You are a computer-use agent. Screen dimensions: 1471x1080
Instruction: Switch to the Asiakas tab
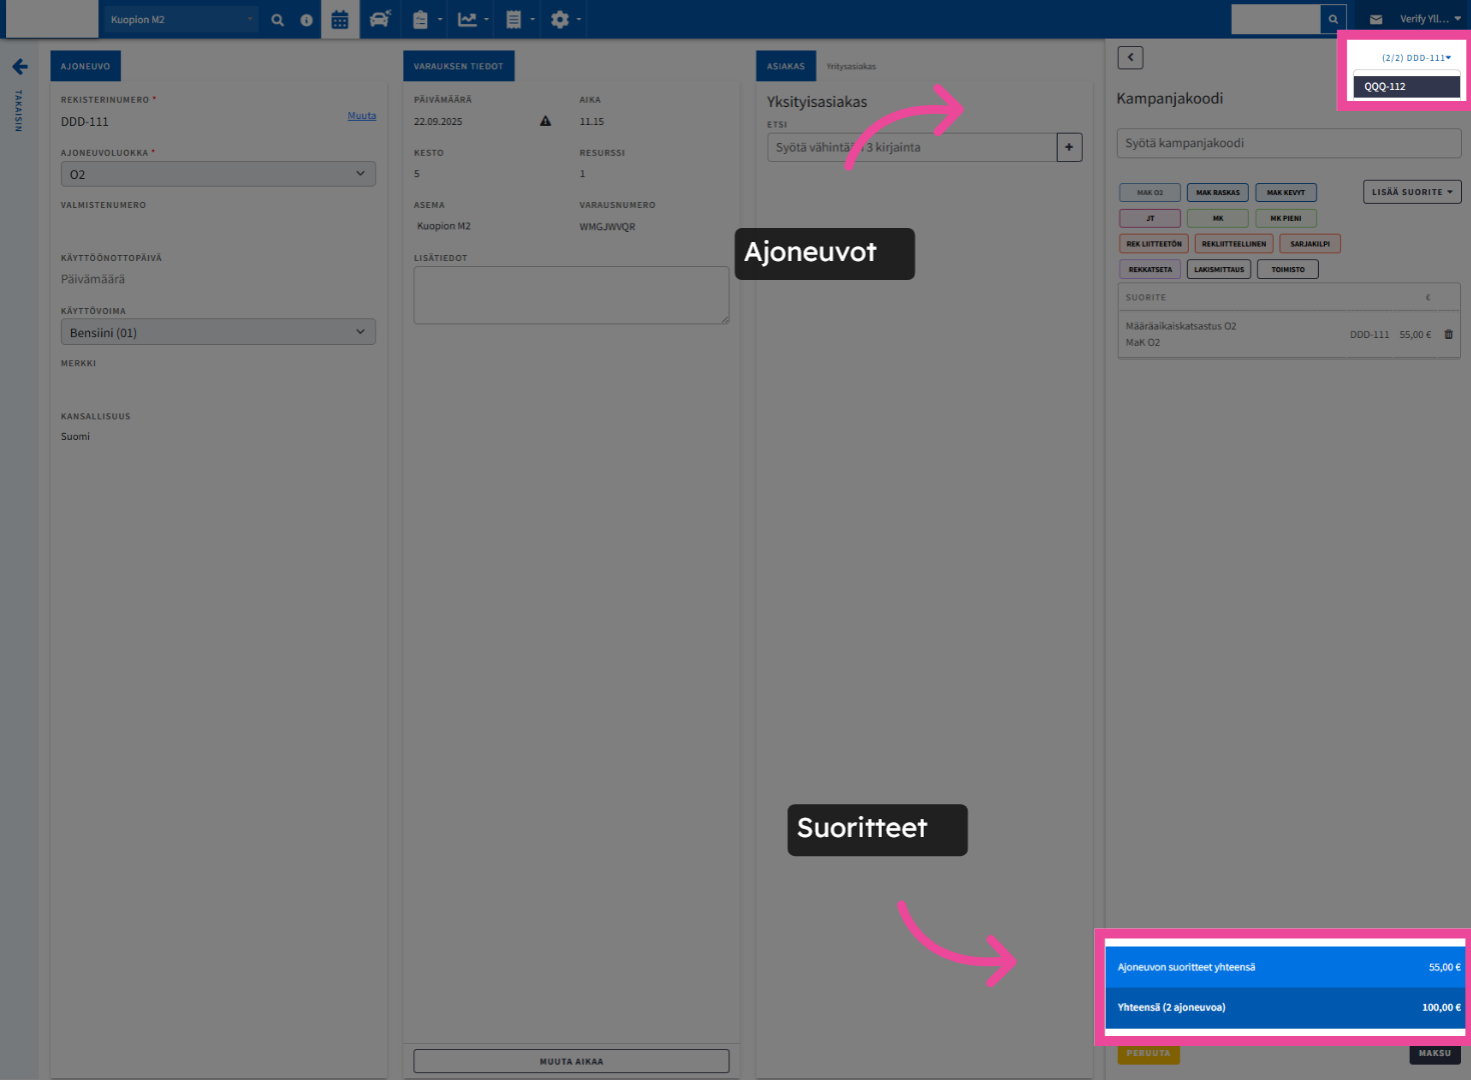coord(786,66)
